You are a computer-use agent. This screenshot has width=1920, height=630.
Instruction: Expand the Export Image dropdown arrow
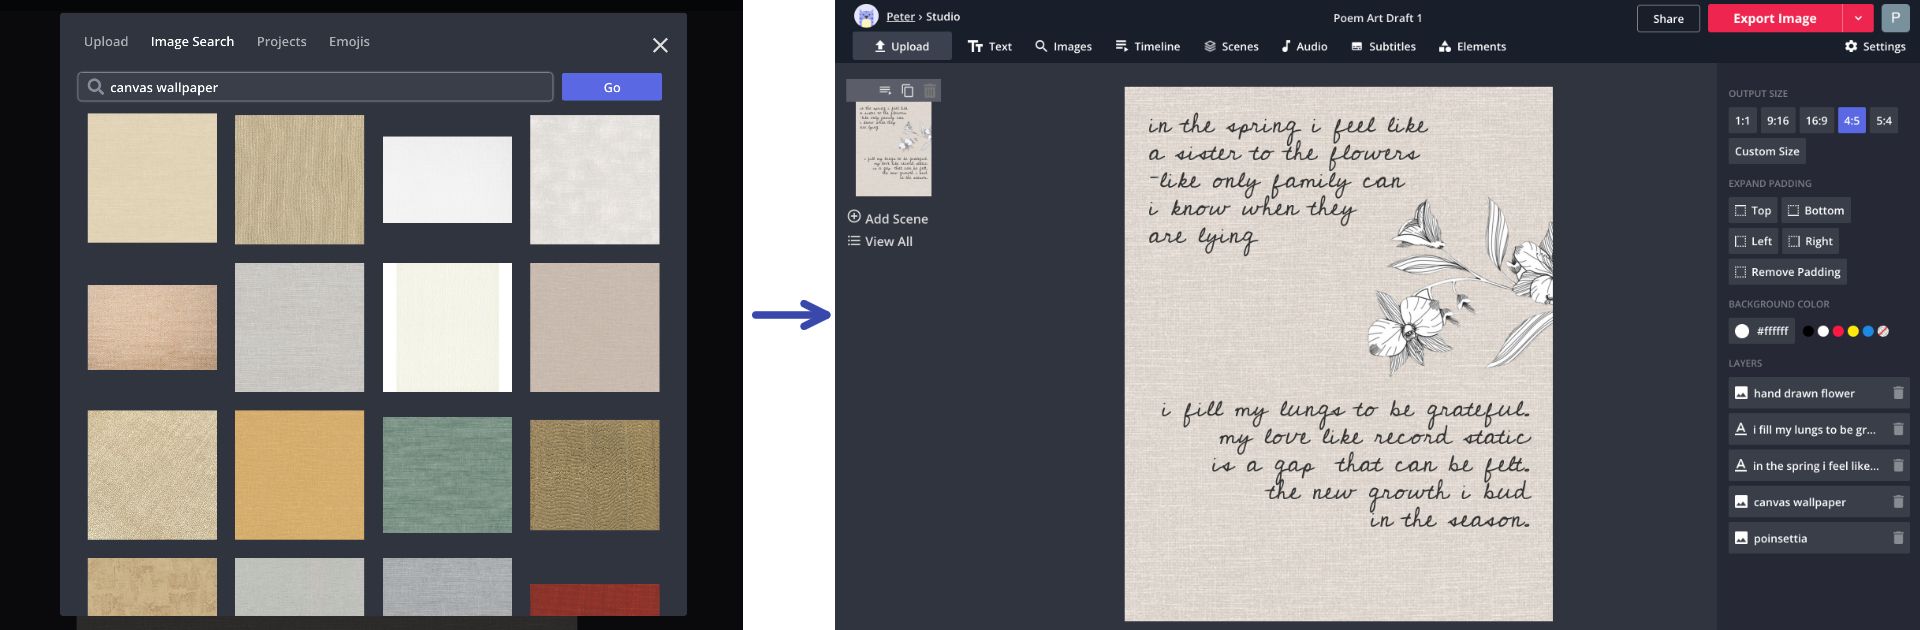pos(1858,18)
